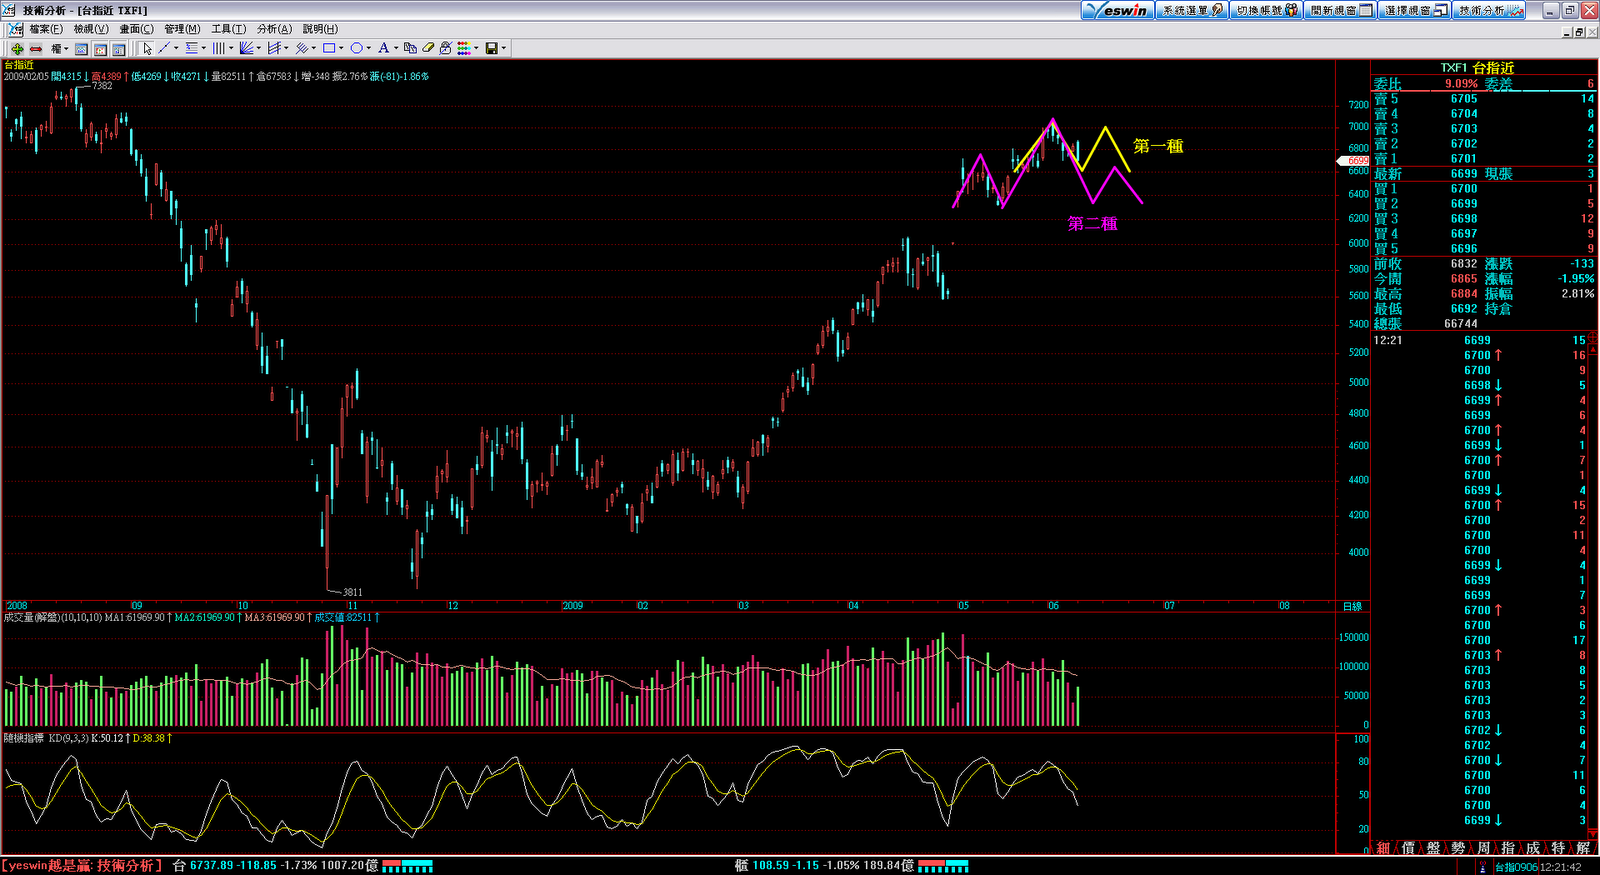
Task: Select the first chart layout window icon
Action: tap(81, 49)
